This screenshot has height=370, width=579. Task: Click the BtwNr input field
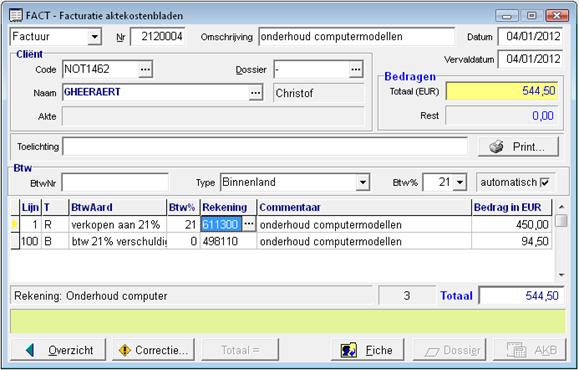coord(115,182)
